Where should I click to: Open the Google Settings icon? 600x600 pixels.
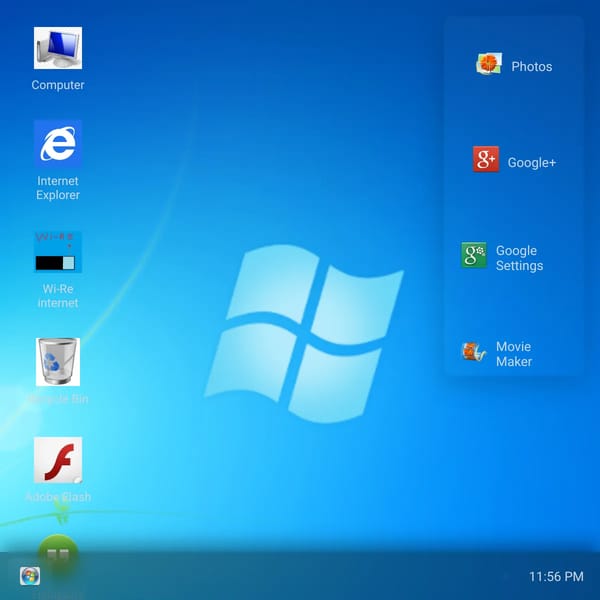pos(474,255)
